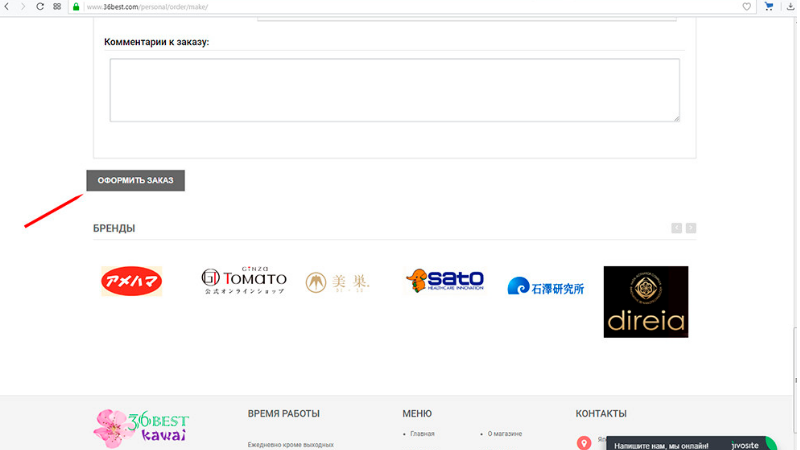The height and width of the screenshot is (450, 800).
Task: Open the shopping cart icon in the toolbar
Action: 769,7
